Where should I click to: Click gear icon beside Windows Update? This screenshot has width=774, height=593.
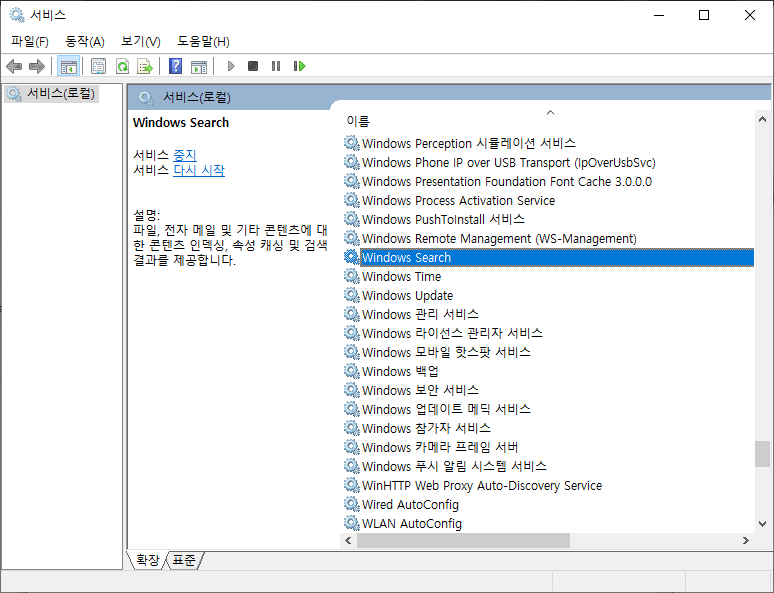click(351, 295)
